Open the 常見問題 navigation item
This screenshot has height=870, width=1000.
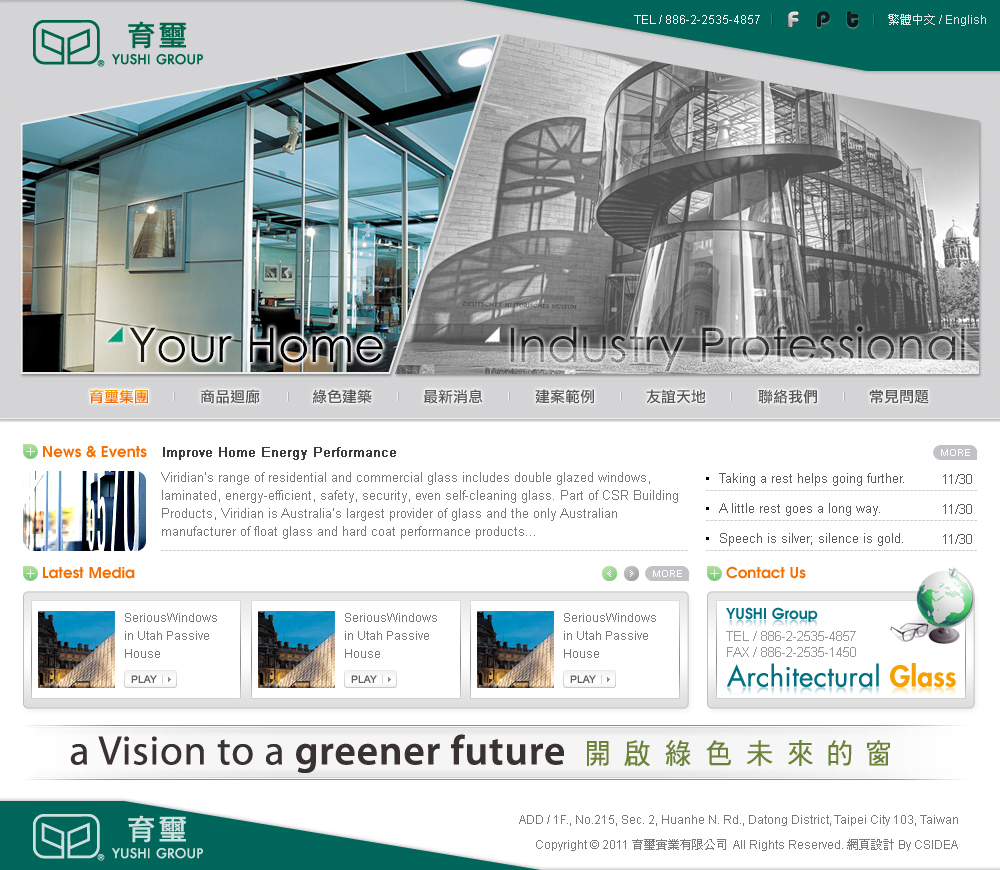[x=899, y=397]
